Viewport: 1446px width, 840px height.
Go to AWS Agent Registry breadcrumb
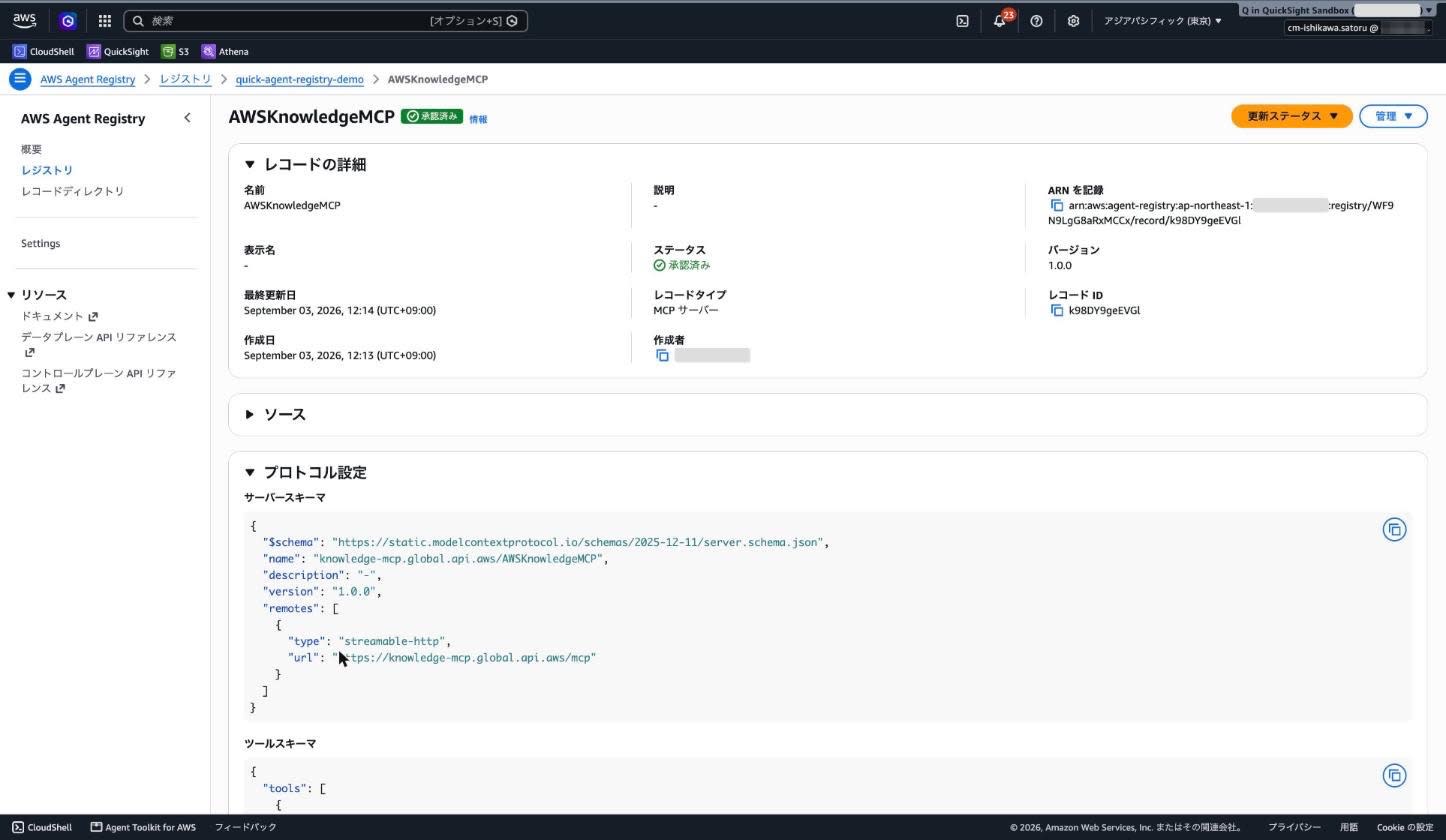88,79
